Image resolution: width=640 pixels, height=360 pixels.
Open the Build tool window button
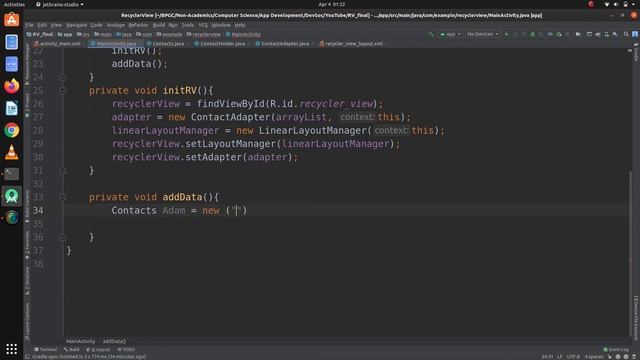point(72,349)
